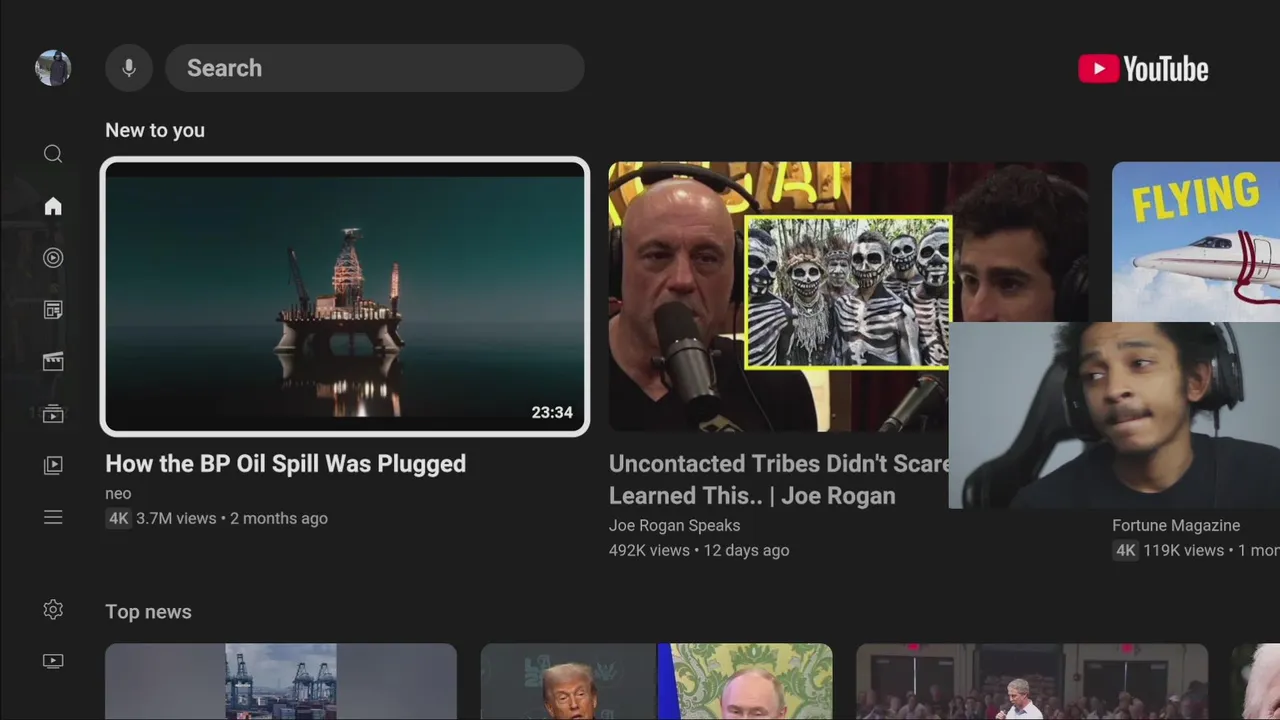Image resolution: width=1280 pixels, height=720 pixels.
Task: Play the BP oil rig video thumbnail
Action: 345,297
